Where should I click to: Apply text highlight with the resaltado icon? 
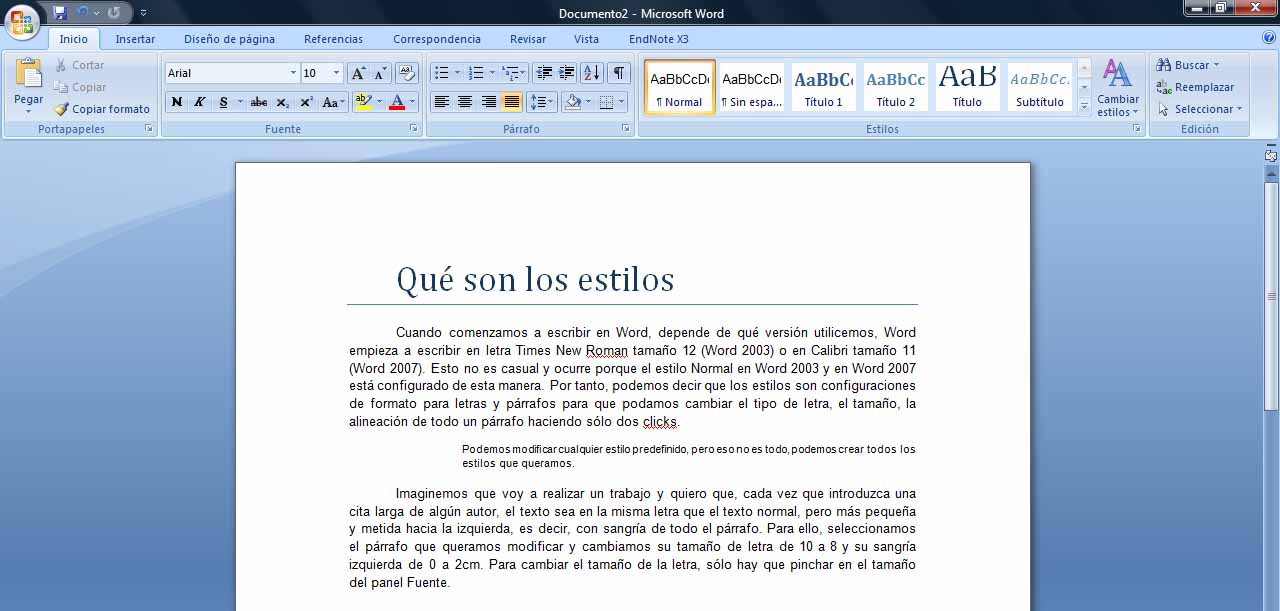pyautogui.click(x=366, y=102)
